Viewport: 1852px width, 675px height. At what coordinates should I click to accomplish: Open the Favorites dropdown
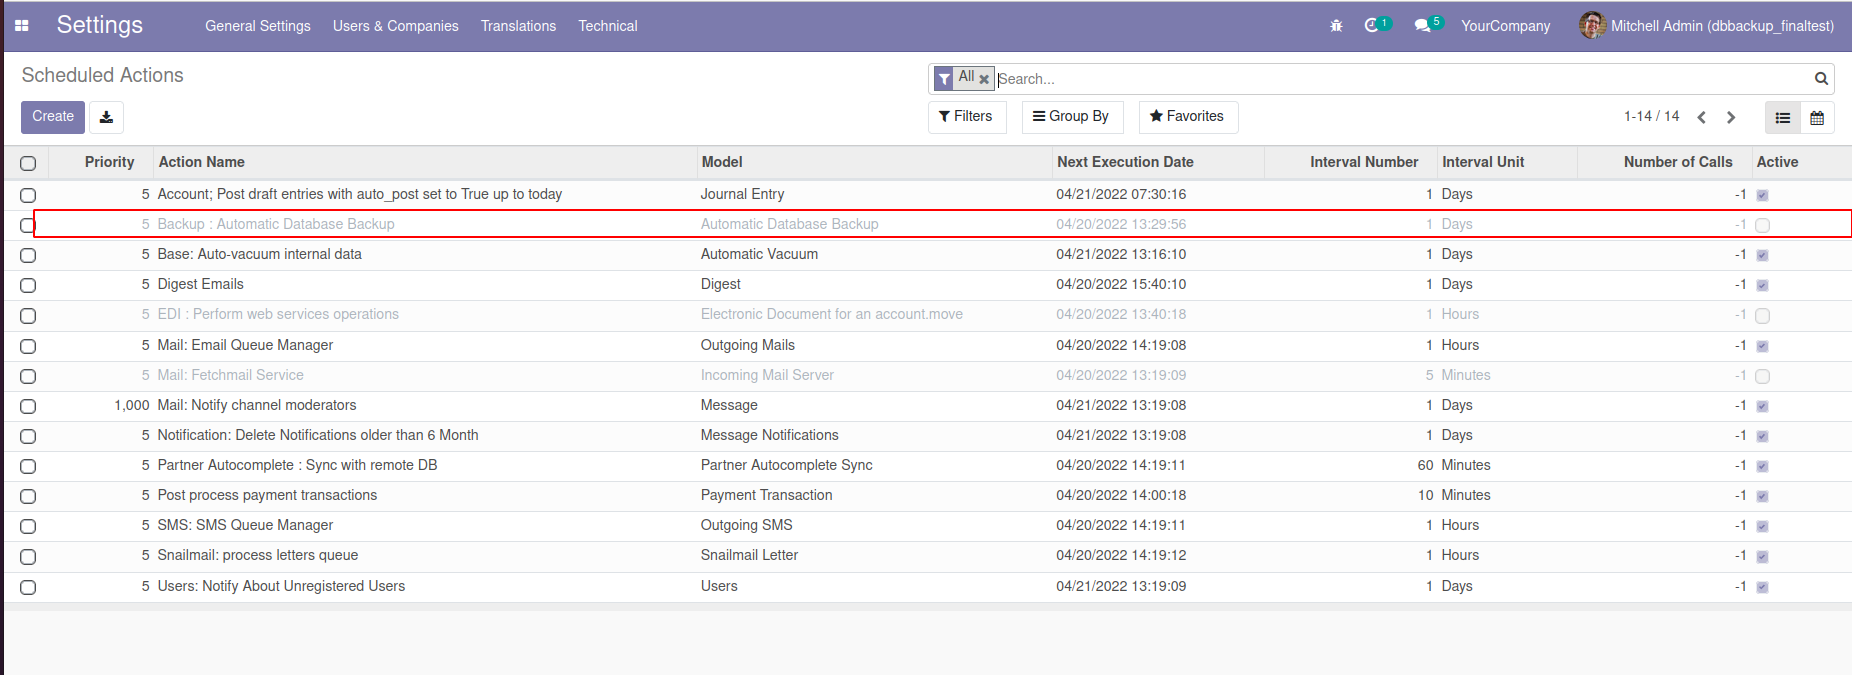pyautogui.click(x=1188, y=117)
